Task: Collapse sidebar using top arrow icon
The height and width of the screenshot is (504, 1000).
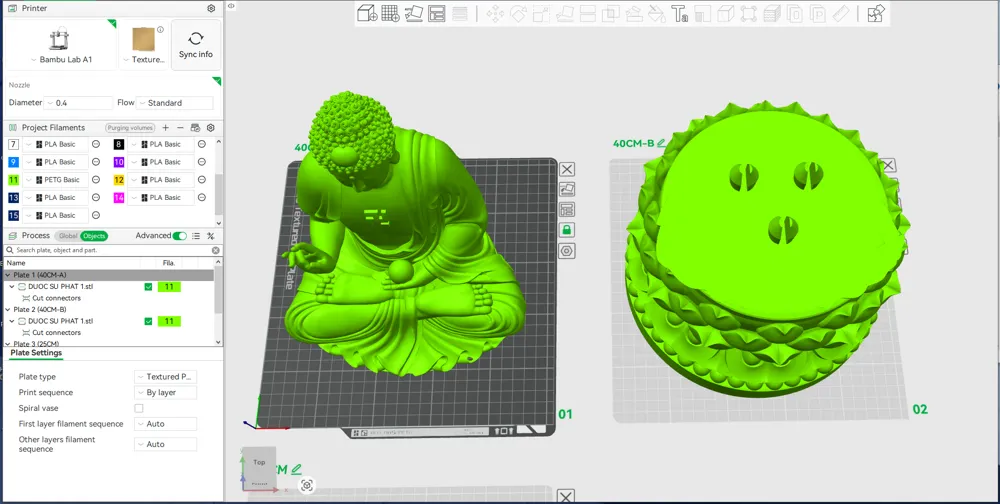Action: tap(231, 6)
